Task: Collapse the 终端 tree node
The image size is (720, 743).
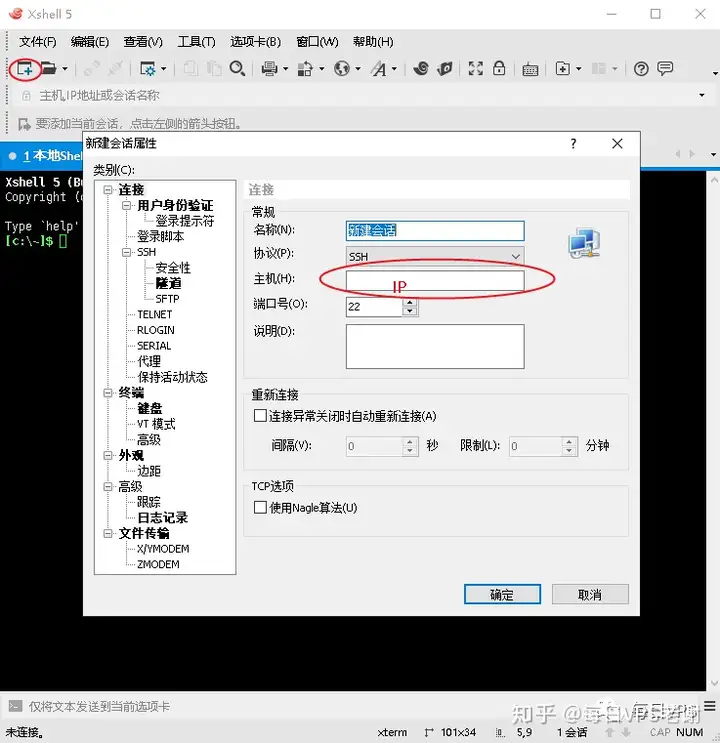Action: 108,393
